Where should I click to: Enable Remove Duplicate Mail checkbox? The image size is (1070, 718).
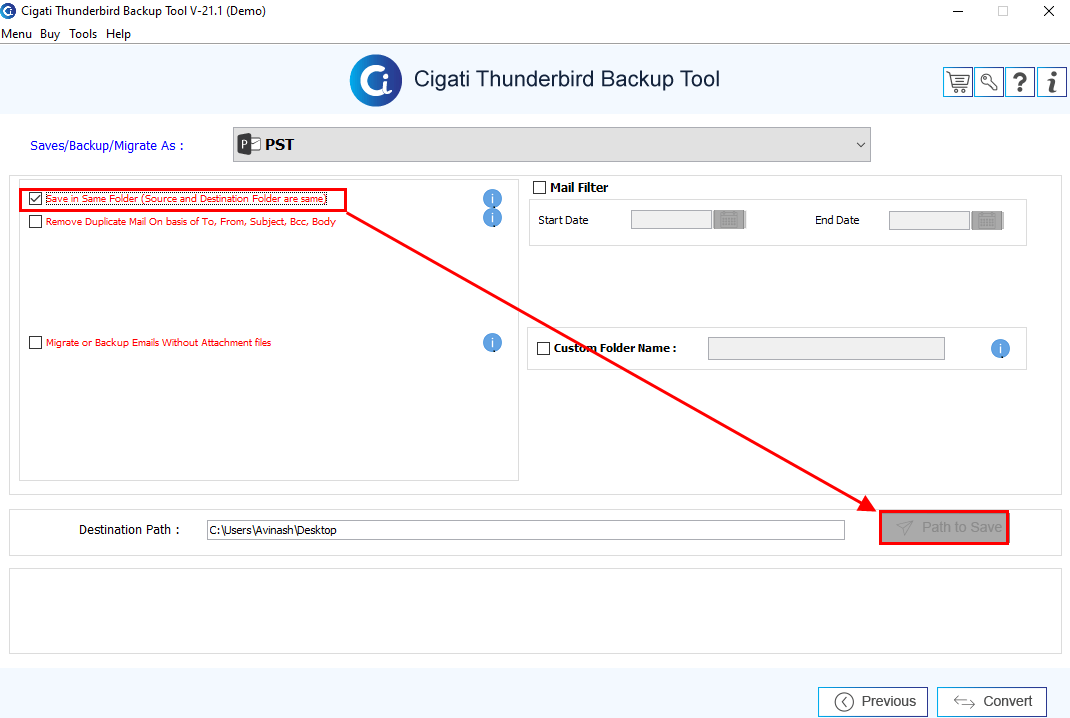pyautogui.click(x=35, y=222)
